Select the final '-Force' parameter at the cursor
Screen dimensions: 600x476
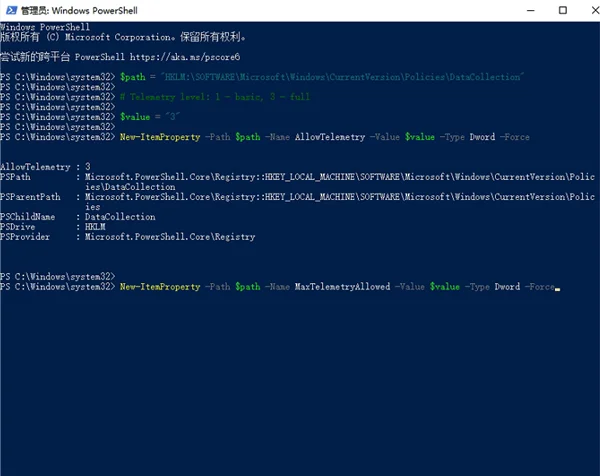pyautogui.click(x=540, y=287)
